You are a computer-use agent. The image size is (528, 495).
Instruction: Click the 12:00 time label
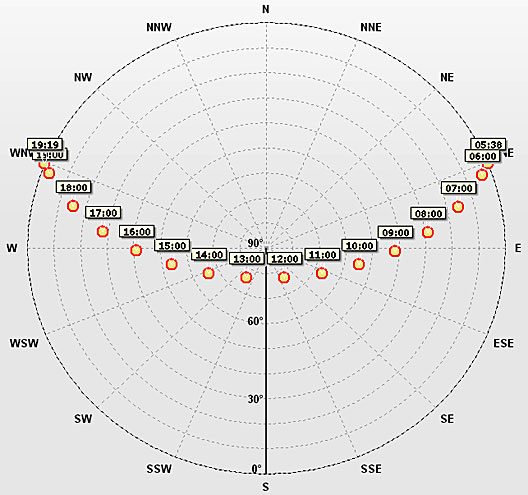[285, 259]
